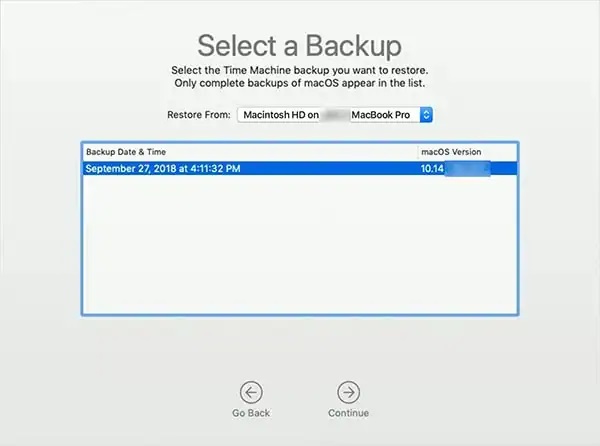The image size is (600, 446).
Task: Click the 10.14 version cell in selected row
Action: (432, 168)
